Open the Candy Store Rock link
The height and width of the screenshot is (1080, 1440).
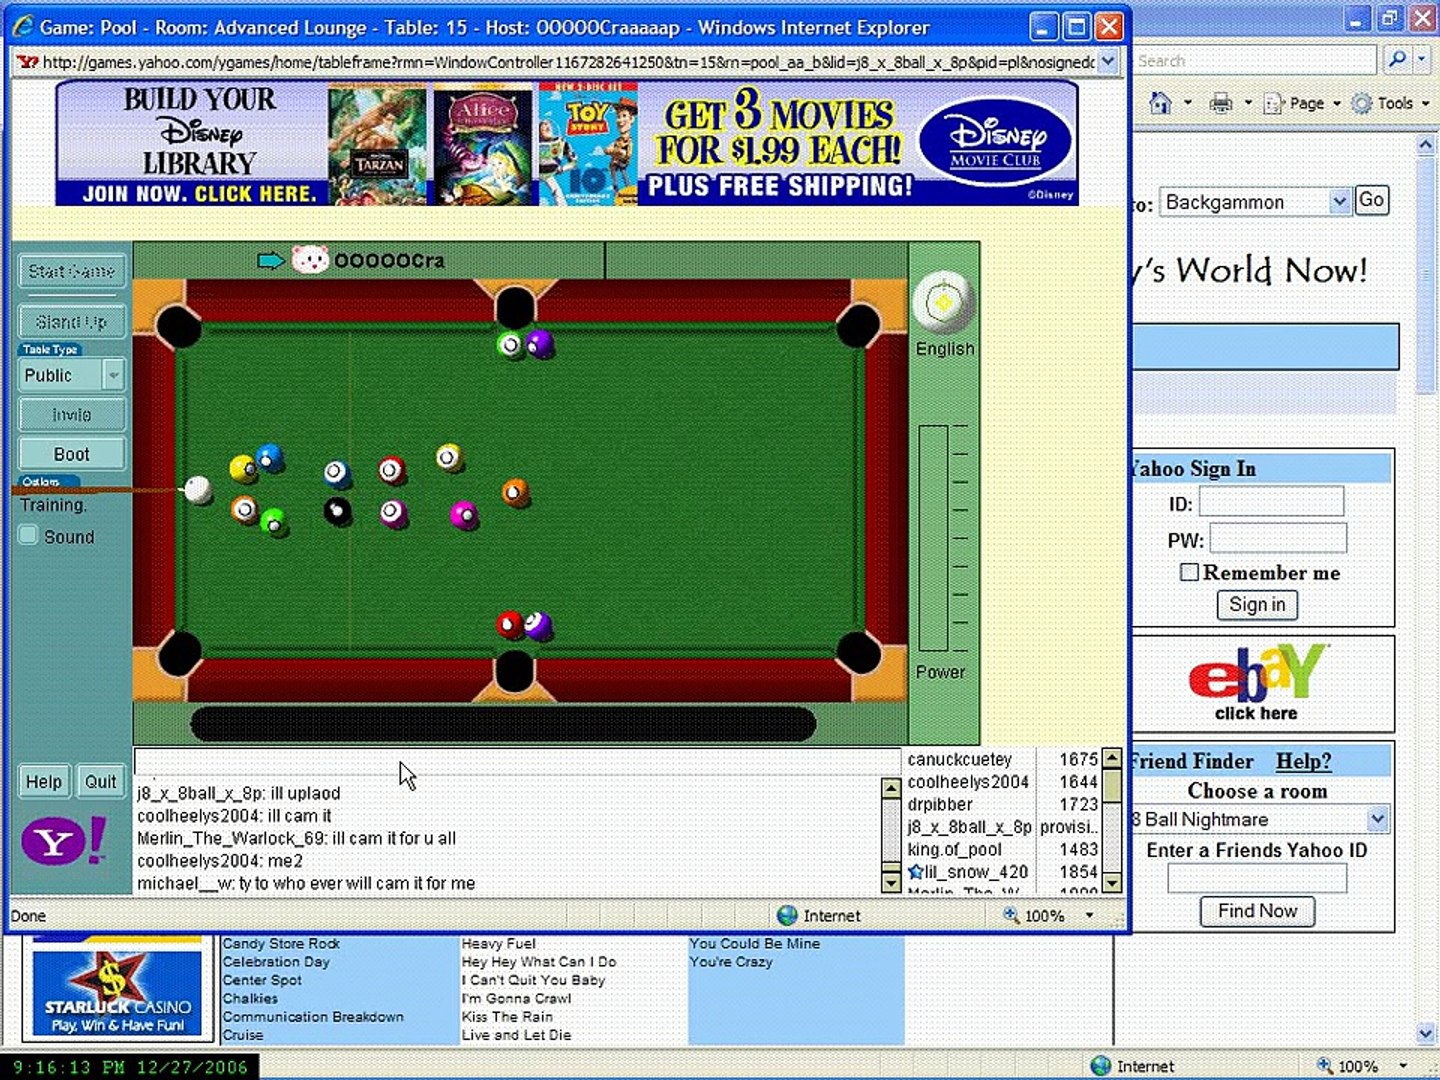281,943
